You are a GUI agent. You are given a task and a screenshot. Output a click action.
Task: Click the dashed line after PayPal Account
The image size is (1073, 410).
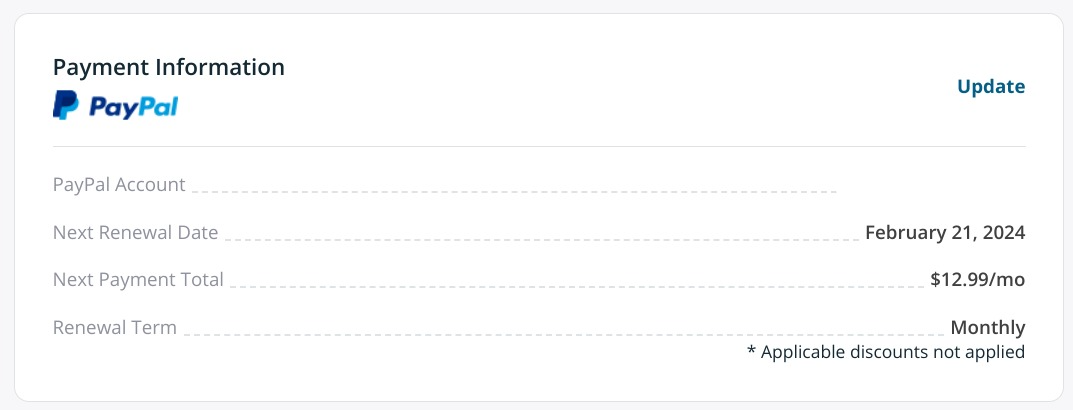[x=513, y=190]
